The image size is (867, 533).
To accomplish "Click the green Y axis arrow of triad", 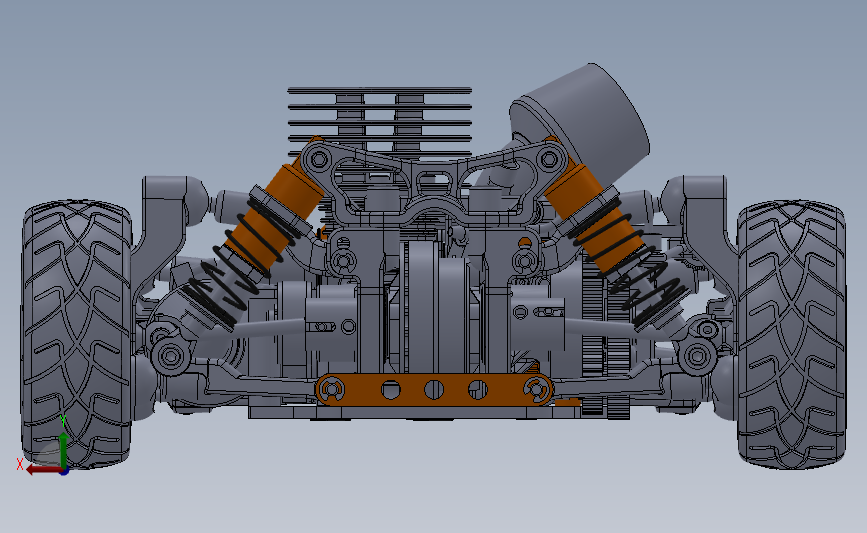I will (64, 451).
